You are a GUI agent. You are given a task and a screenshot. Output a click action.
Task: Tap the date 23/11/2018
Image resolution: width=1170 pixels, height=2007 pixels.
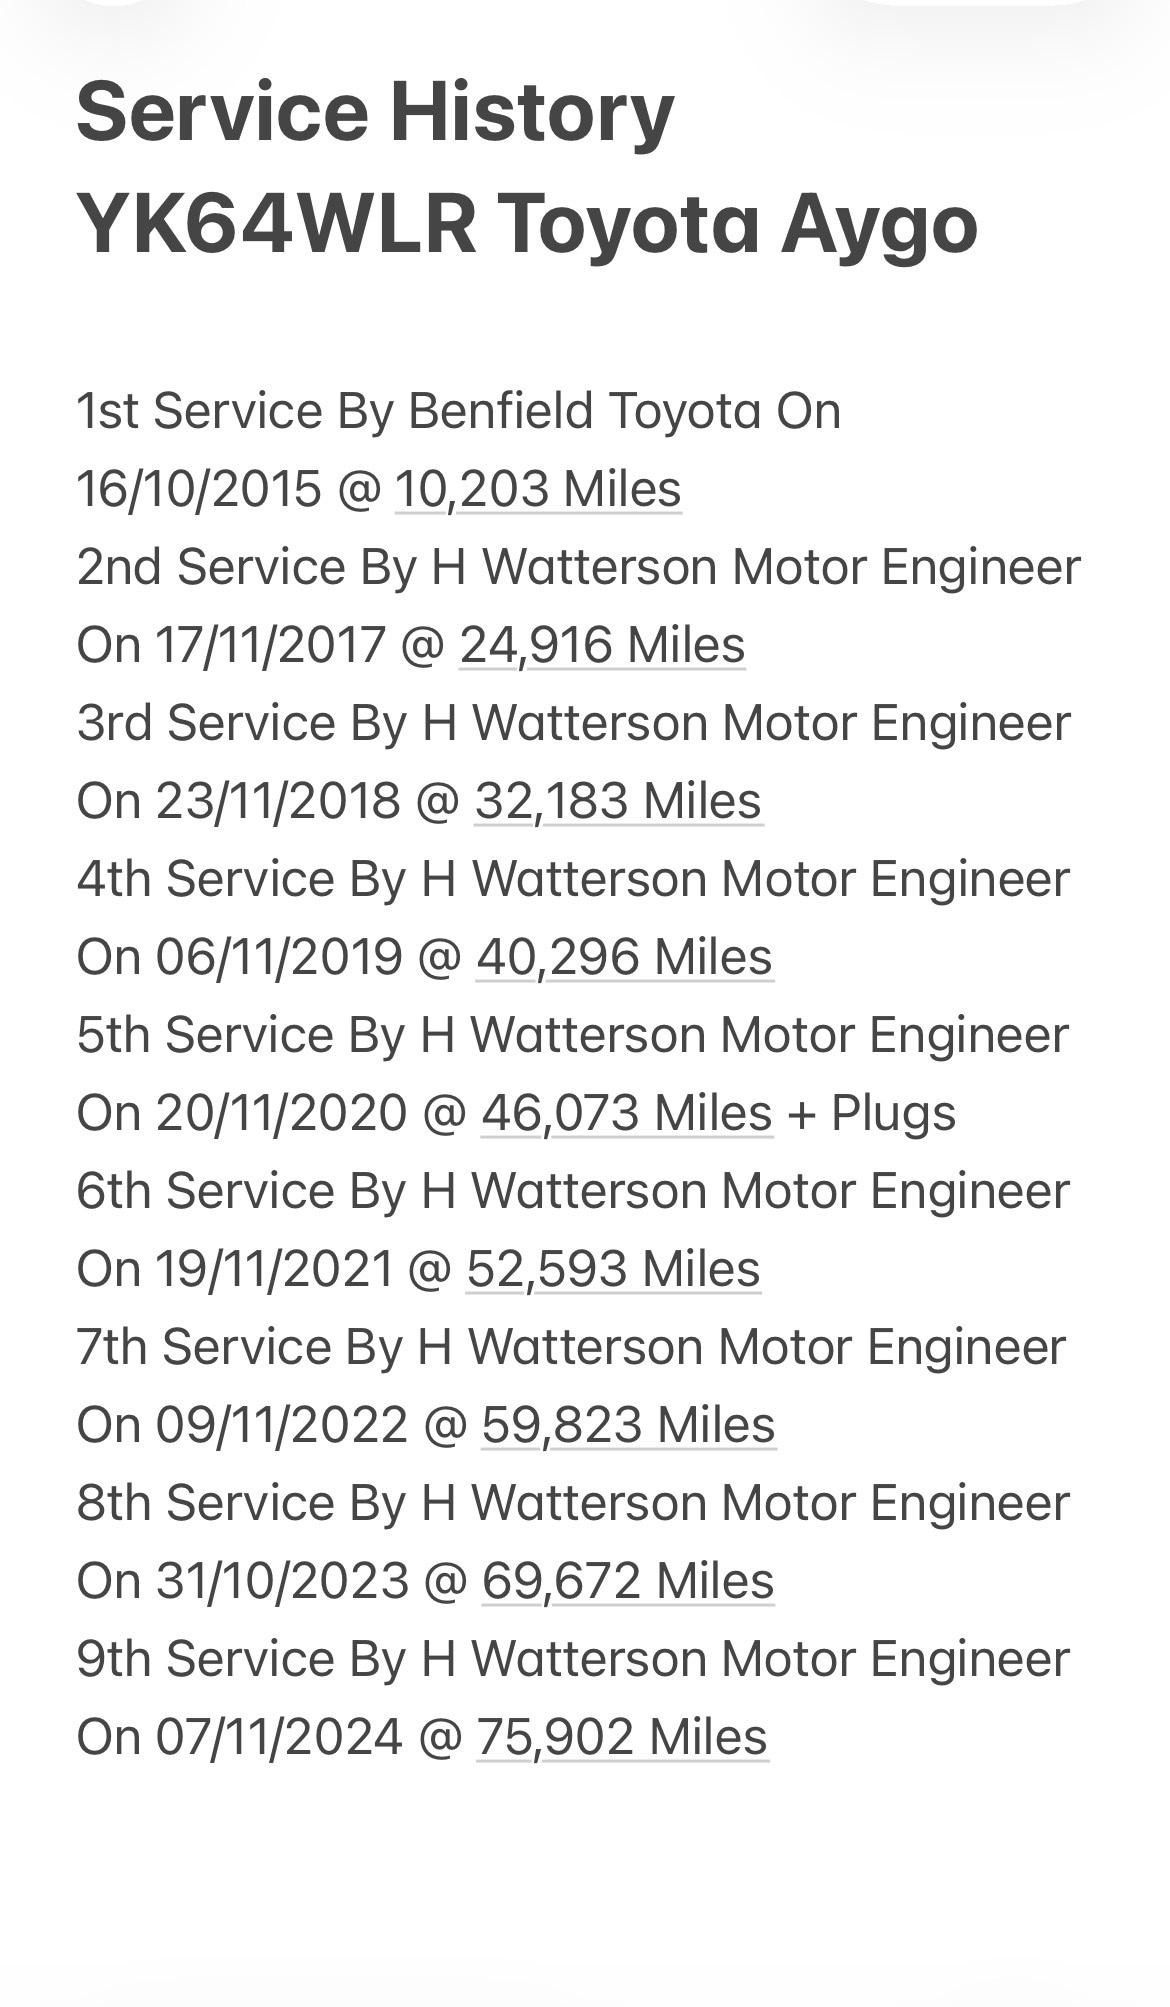click(x=278, y=801)
